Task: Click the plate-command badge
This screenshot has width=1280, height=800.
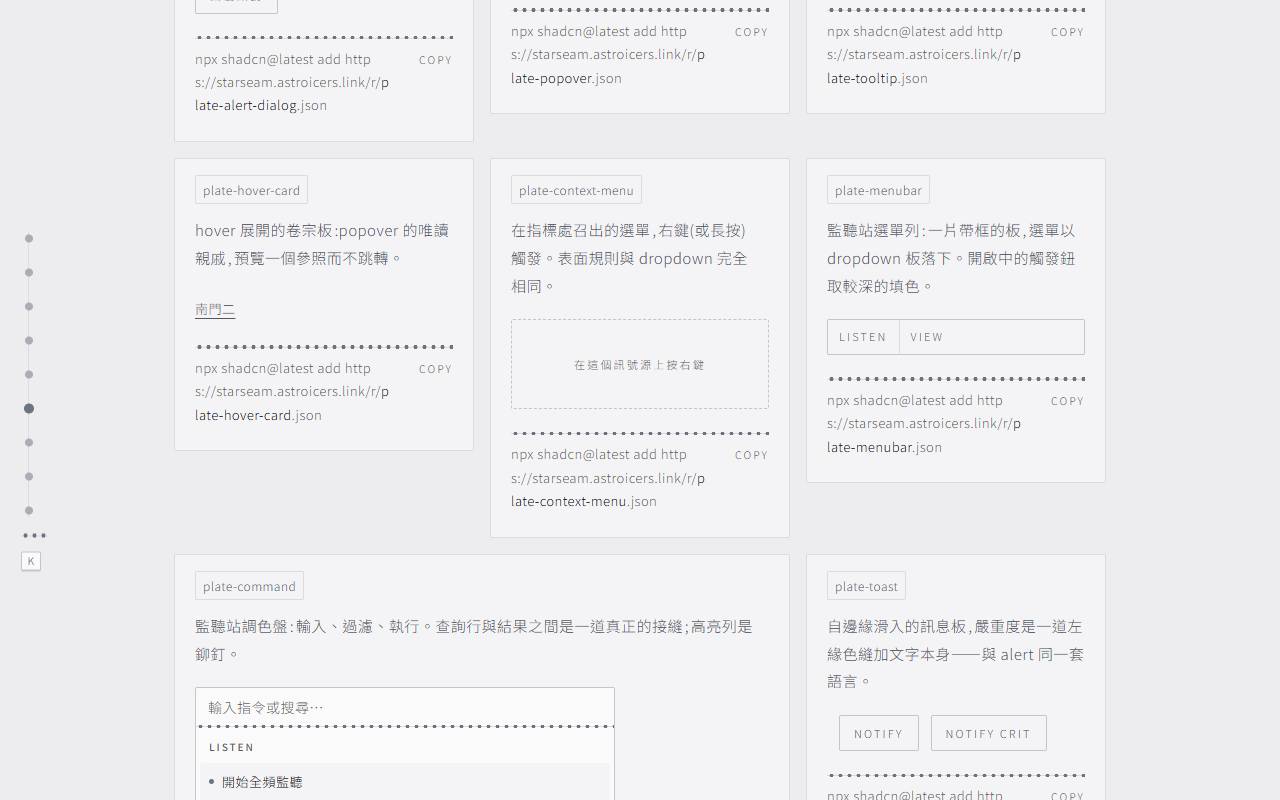Action: (x=249, y=586)
